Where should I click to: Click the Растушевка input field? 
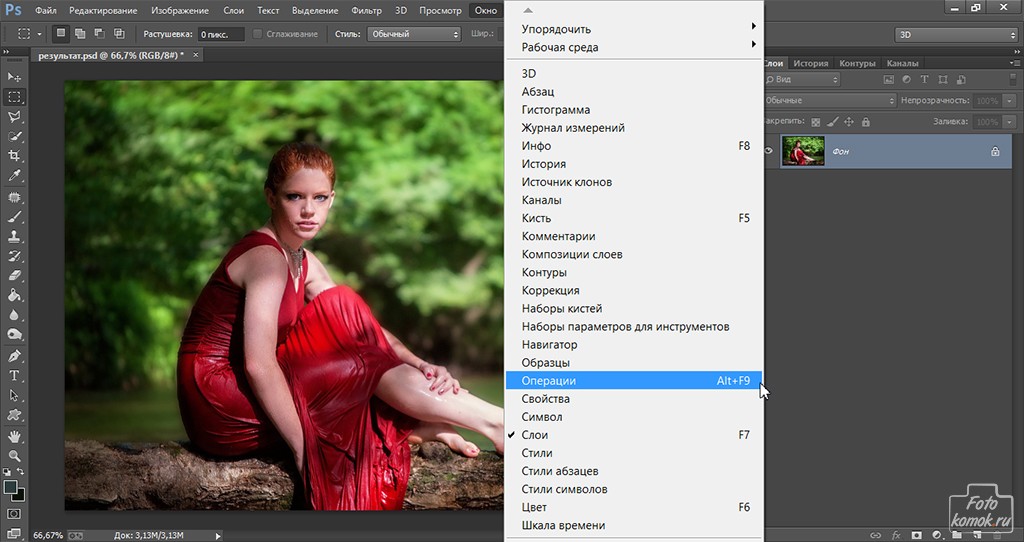(x=221, y=34)
